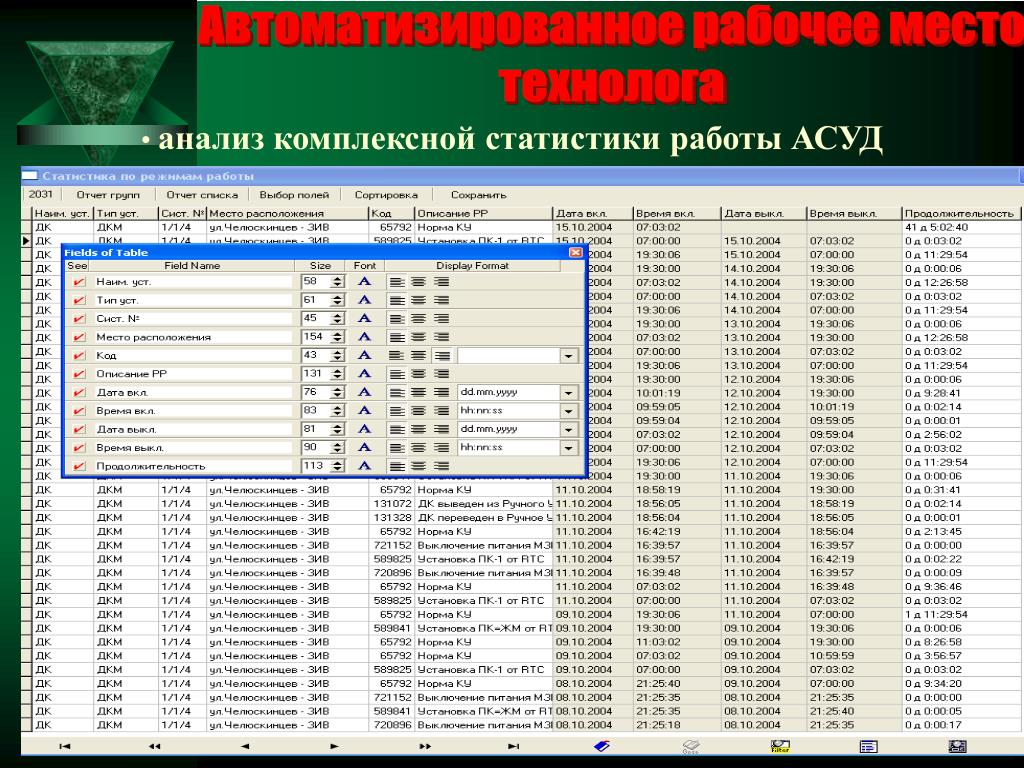The image size is (1024, 768).
Task: Toggle visibility checkmark for Дата вкл. field
Action: coord(79,392)
